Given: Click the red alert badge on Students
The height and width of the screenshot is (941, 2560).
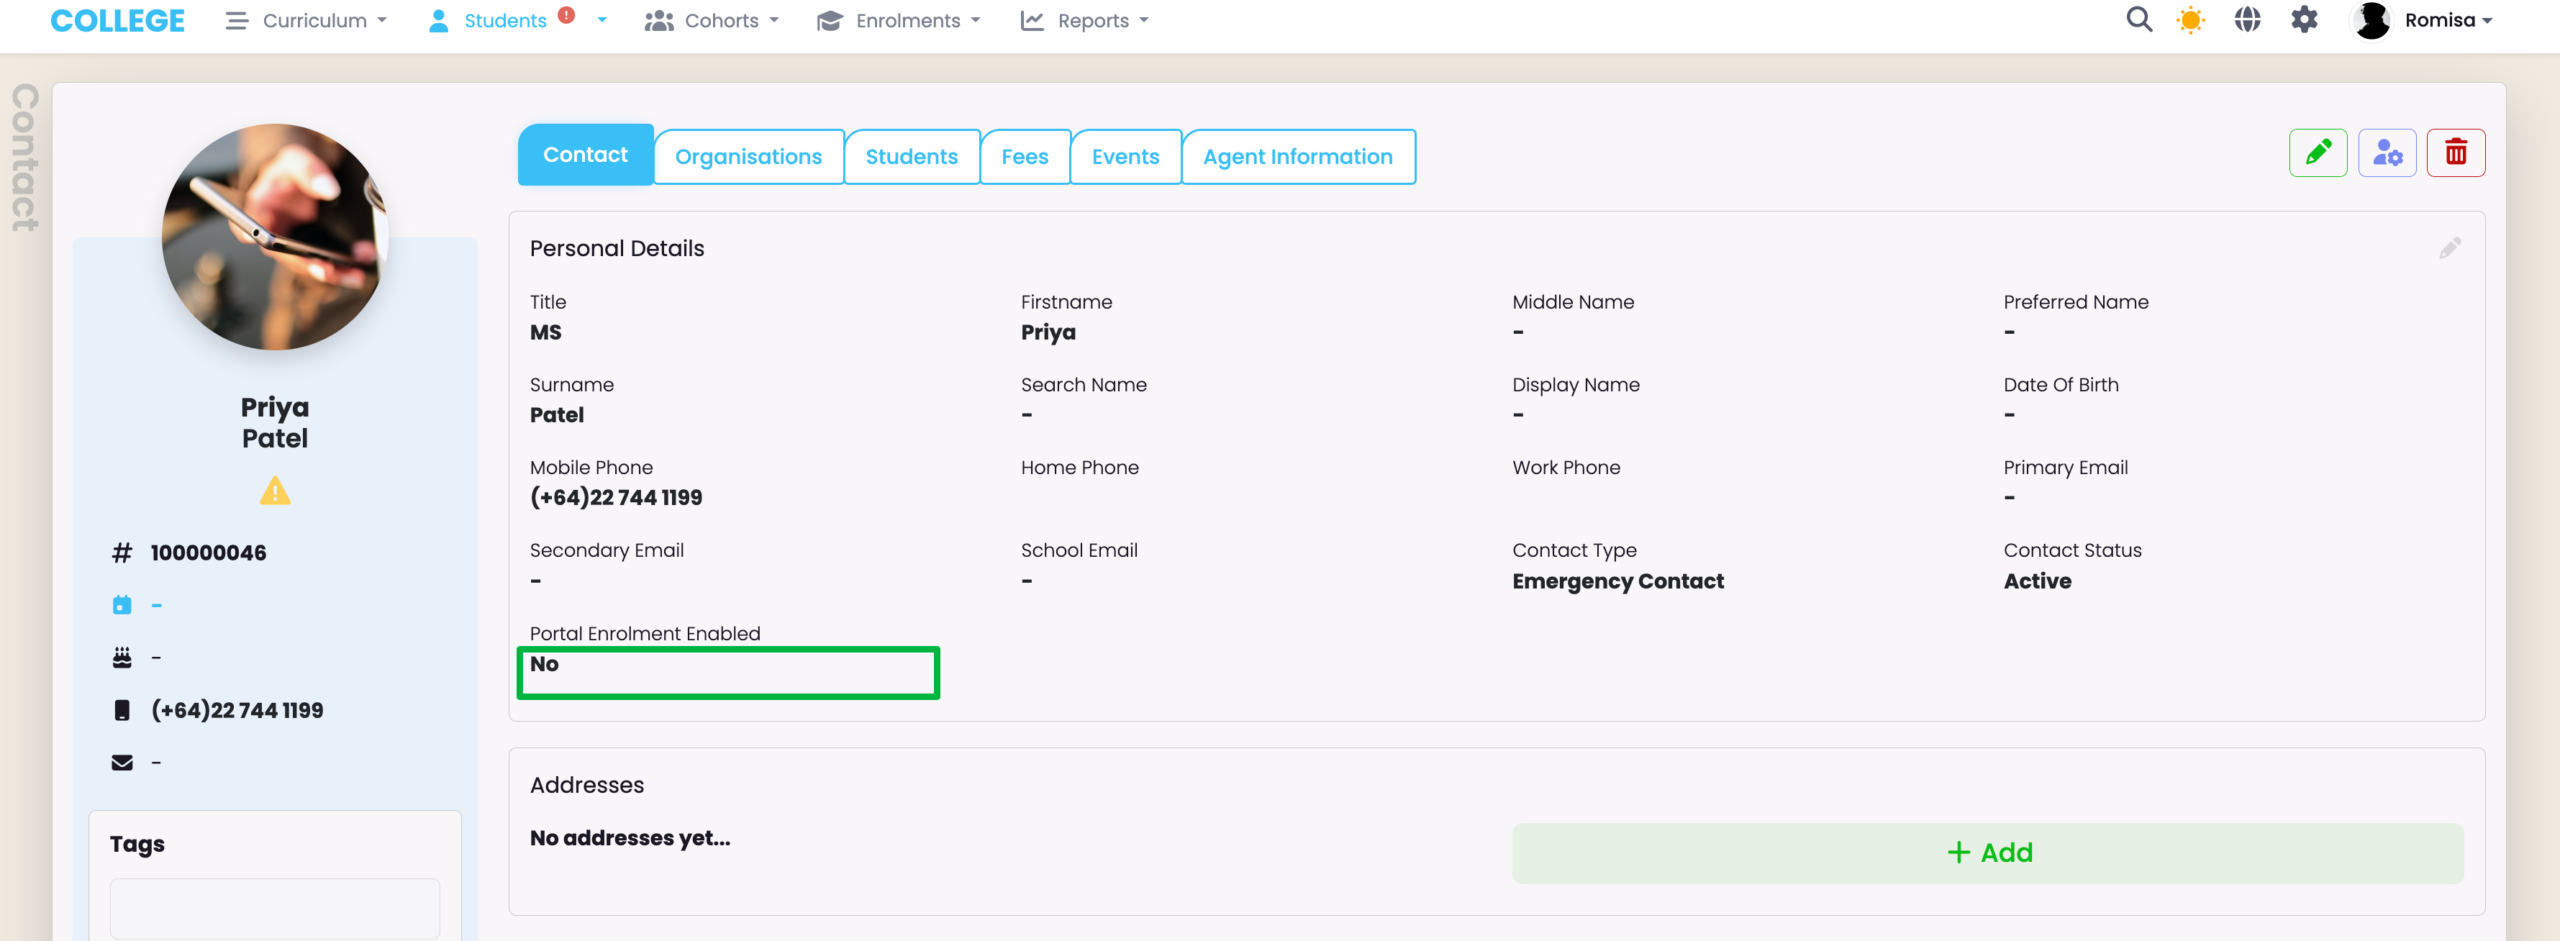Looking at the screenshot, I should [566, 15].
